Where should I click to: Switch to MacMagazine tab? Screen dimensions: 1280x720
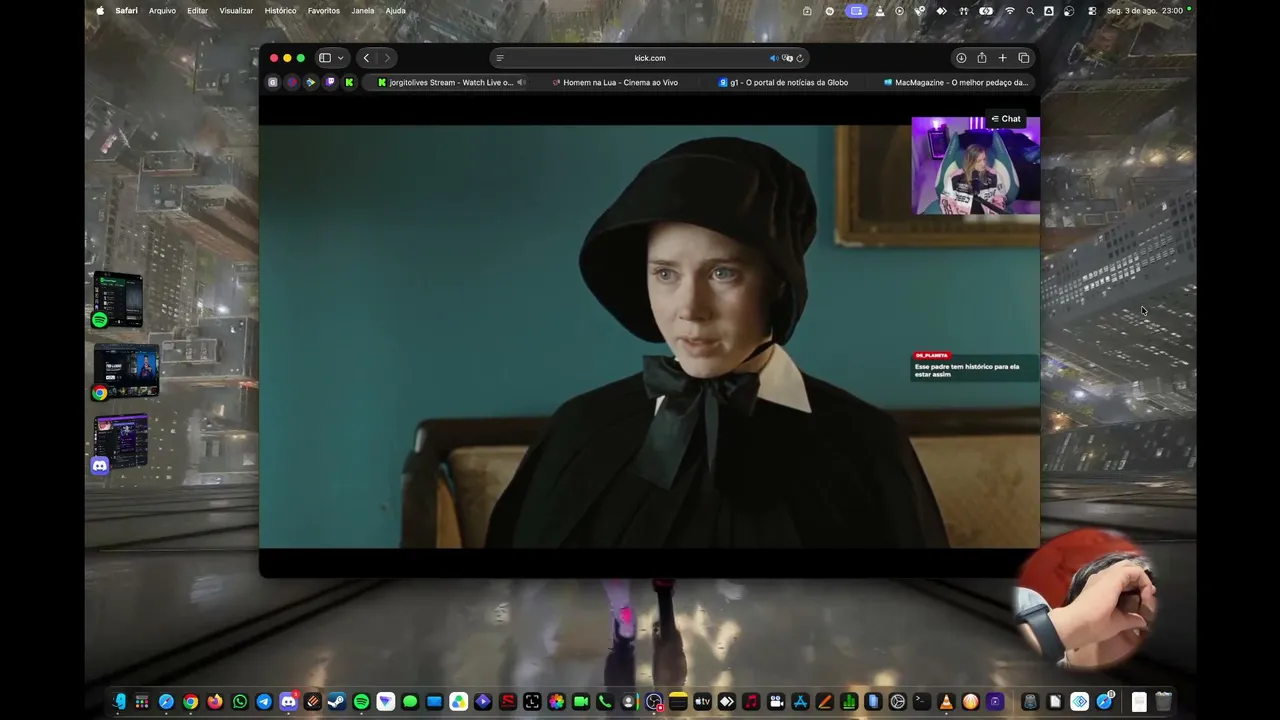(x=955, y=83)
